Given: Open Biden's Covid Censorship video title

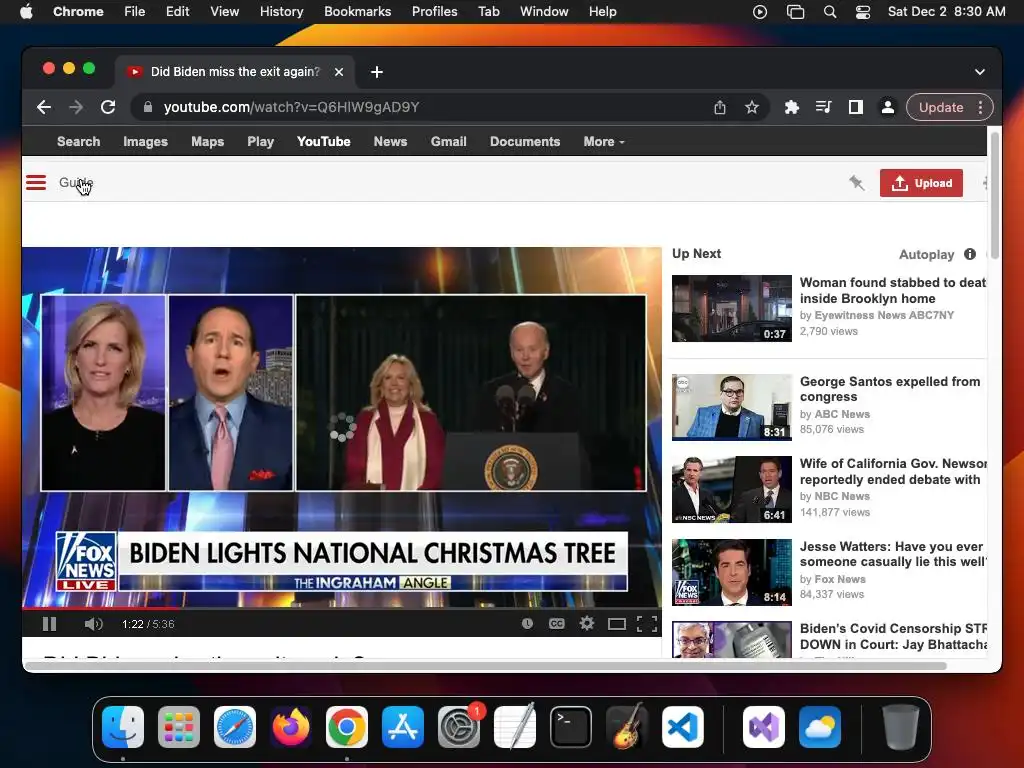Looking at the screenshot, I should [893, 636].
